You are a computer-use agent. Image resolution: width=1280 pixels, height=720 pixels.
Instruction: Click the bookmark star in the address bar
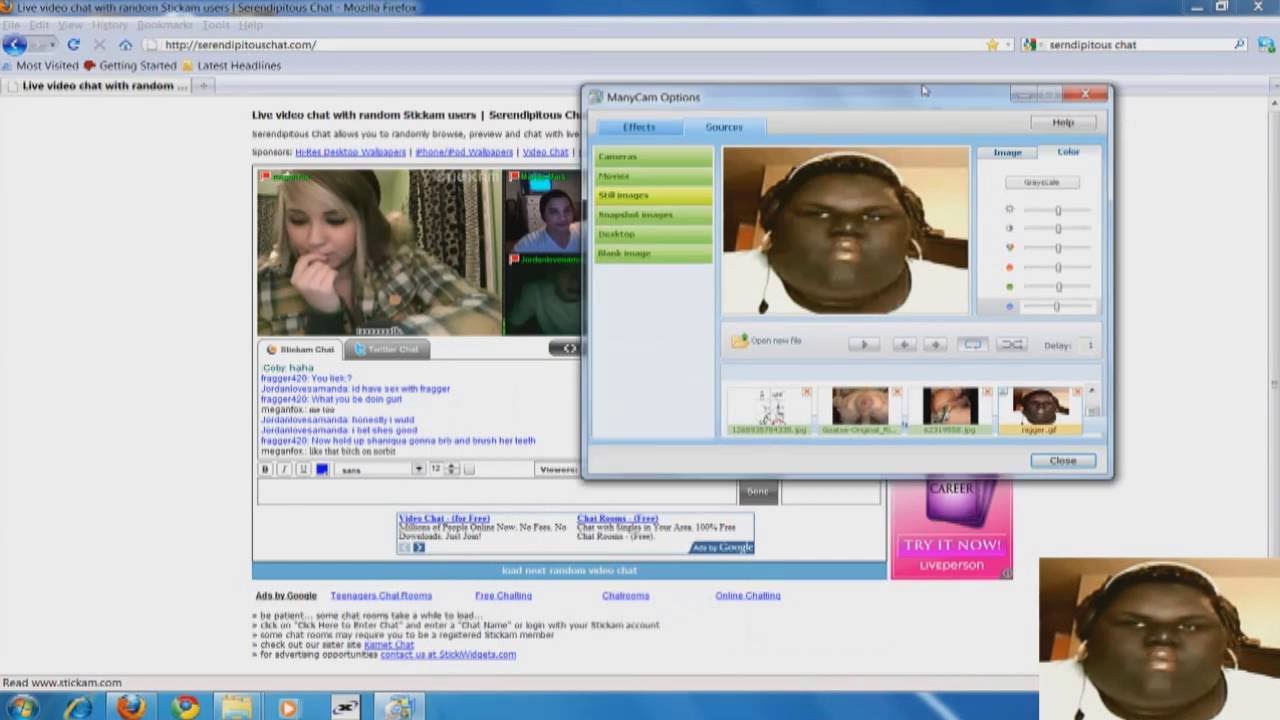coord(992,44)
